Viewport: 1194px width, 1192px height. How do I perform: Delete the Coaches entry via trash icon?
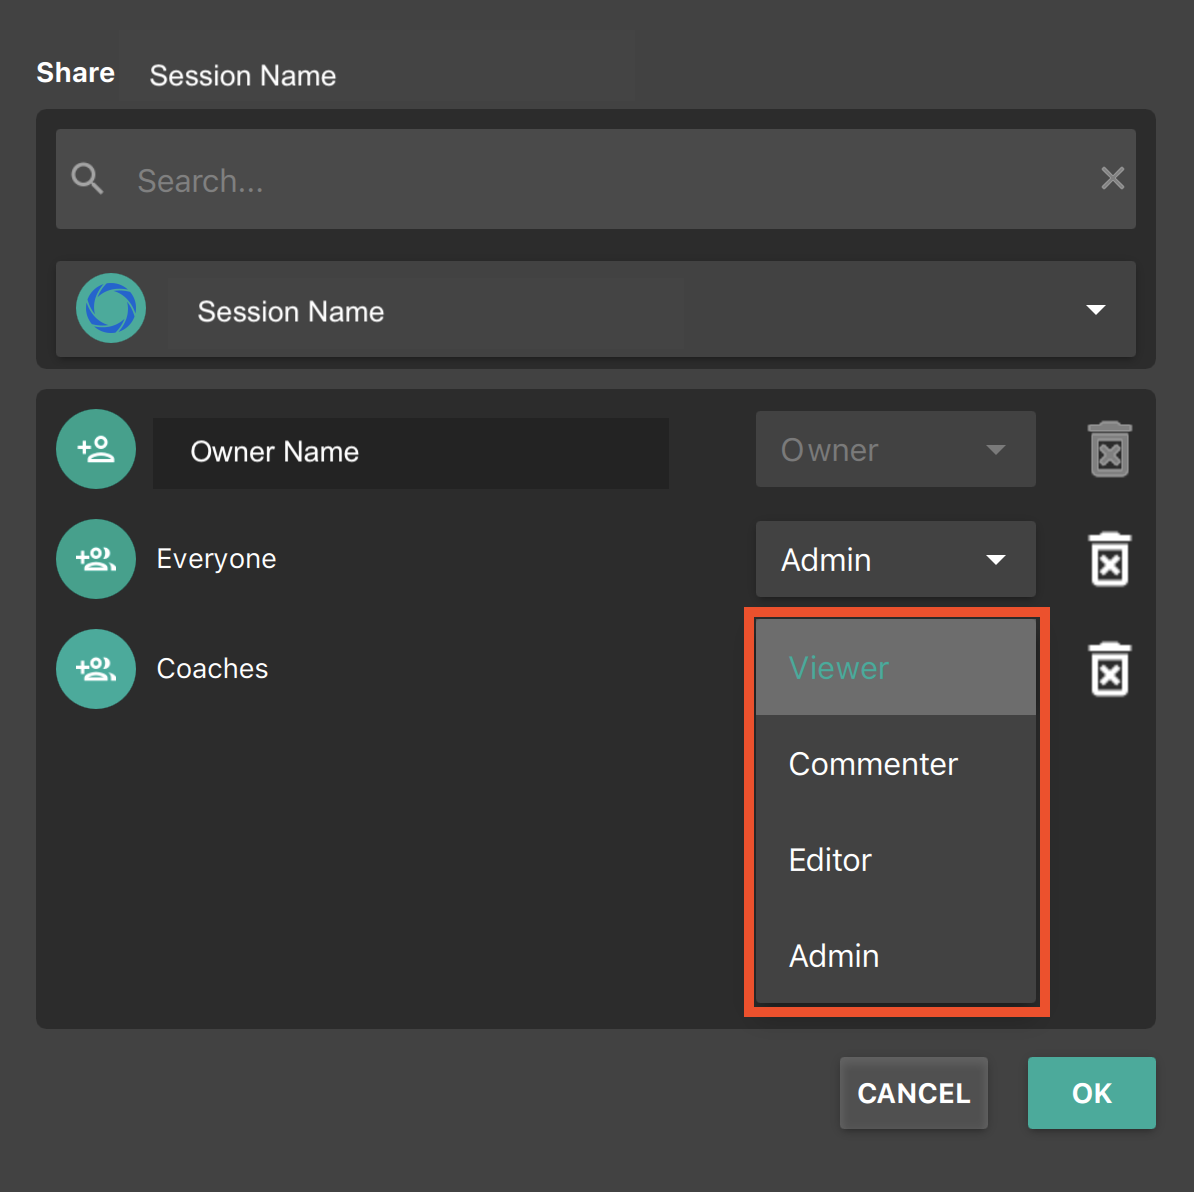(x=1109, y=669)
